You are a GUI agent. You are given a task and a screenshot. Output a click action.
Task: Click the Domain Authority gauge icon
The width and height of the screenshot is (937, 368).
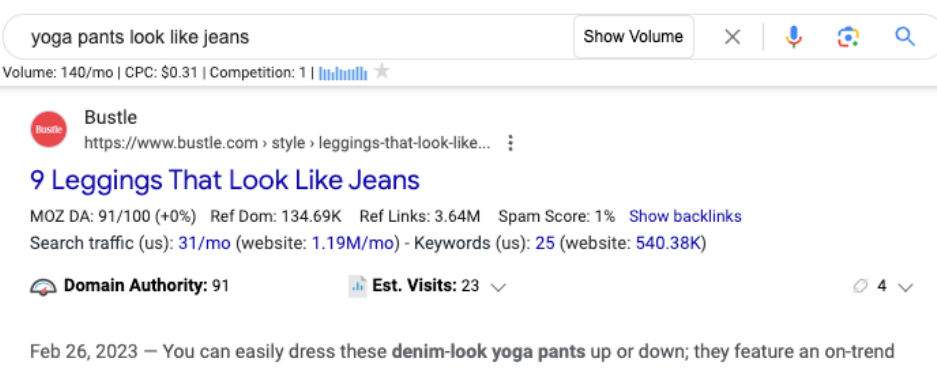click(44, 287)
